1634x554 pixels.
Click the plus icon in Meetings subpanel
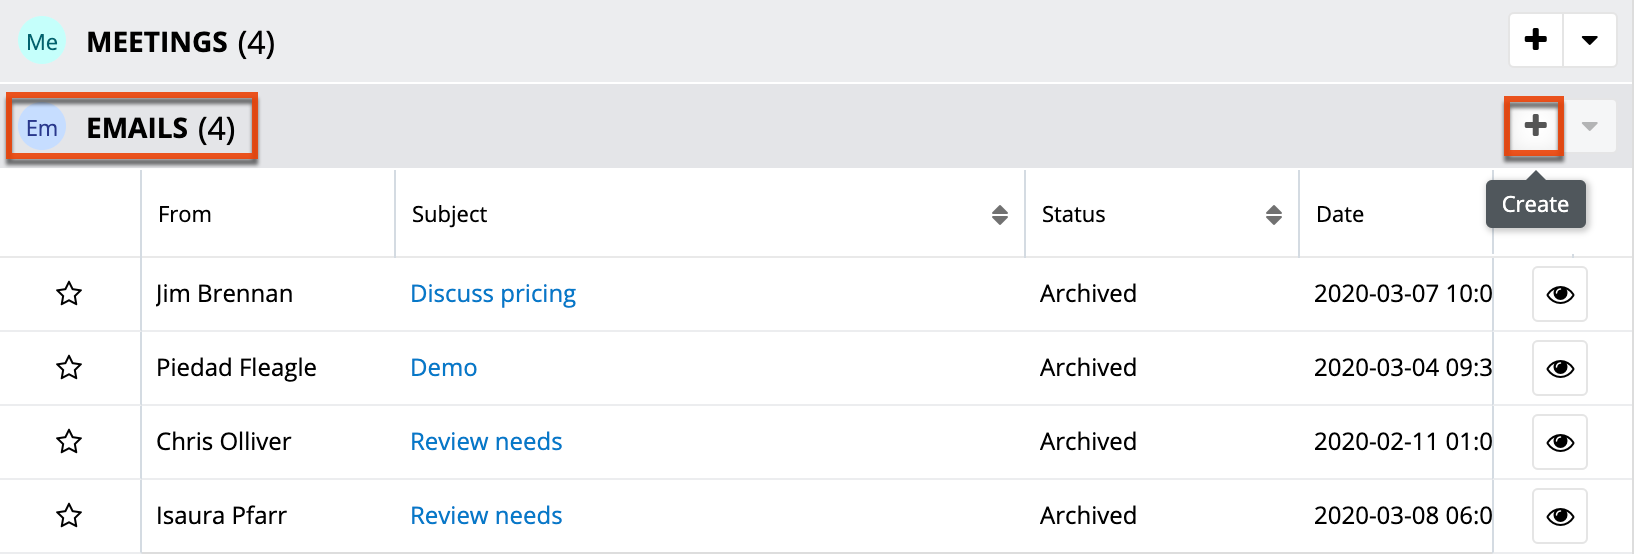tap(1535, 41)
